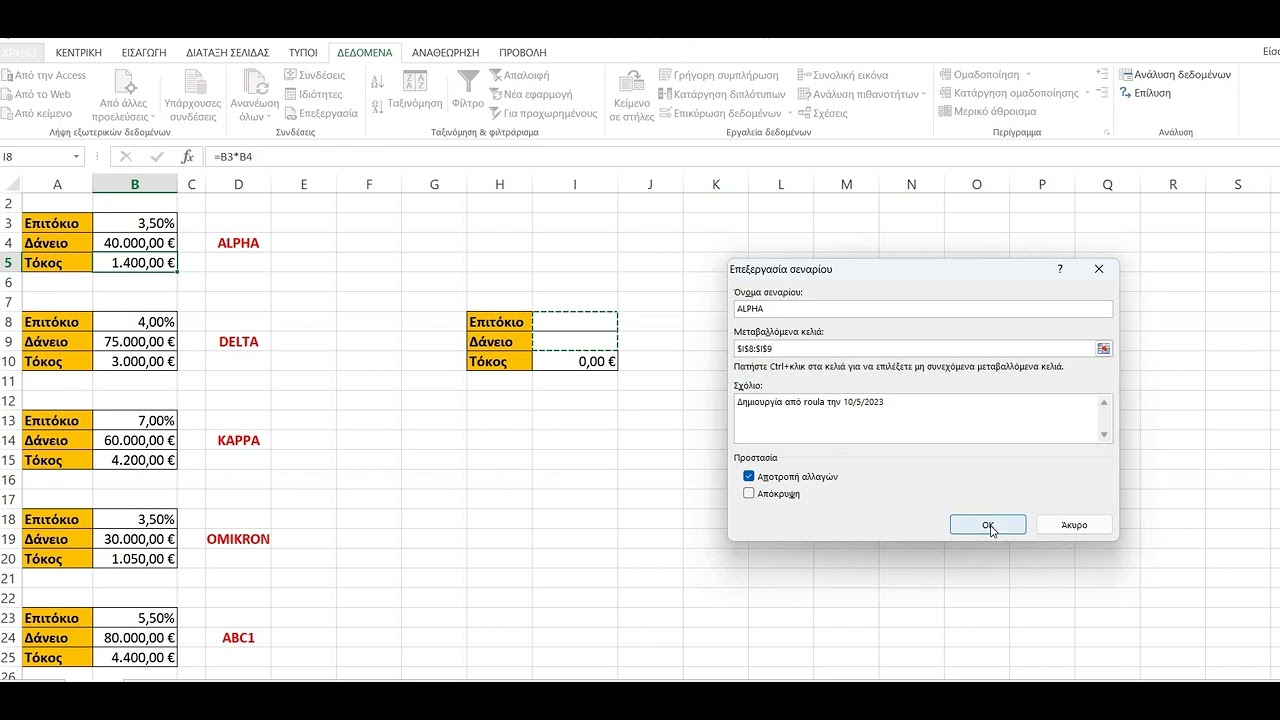Screen dimensions: 1280x720
Task: Click the Επεξεργασία links icon
Action: (291, 113)
